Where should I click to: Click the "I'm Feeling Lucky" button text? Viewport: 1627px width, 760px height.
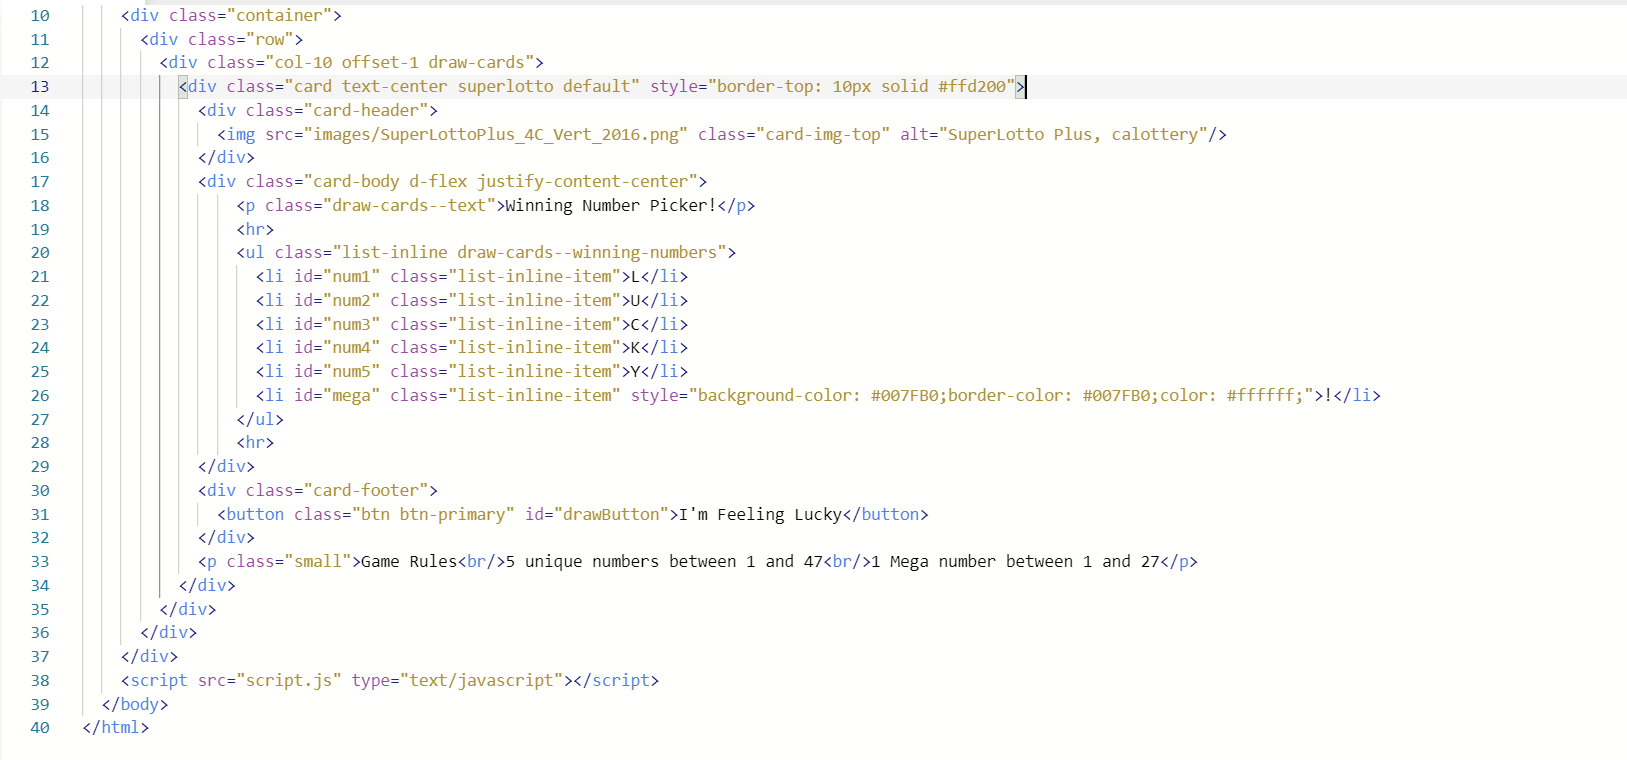click(x=761, y=514)
